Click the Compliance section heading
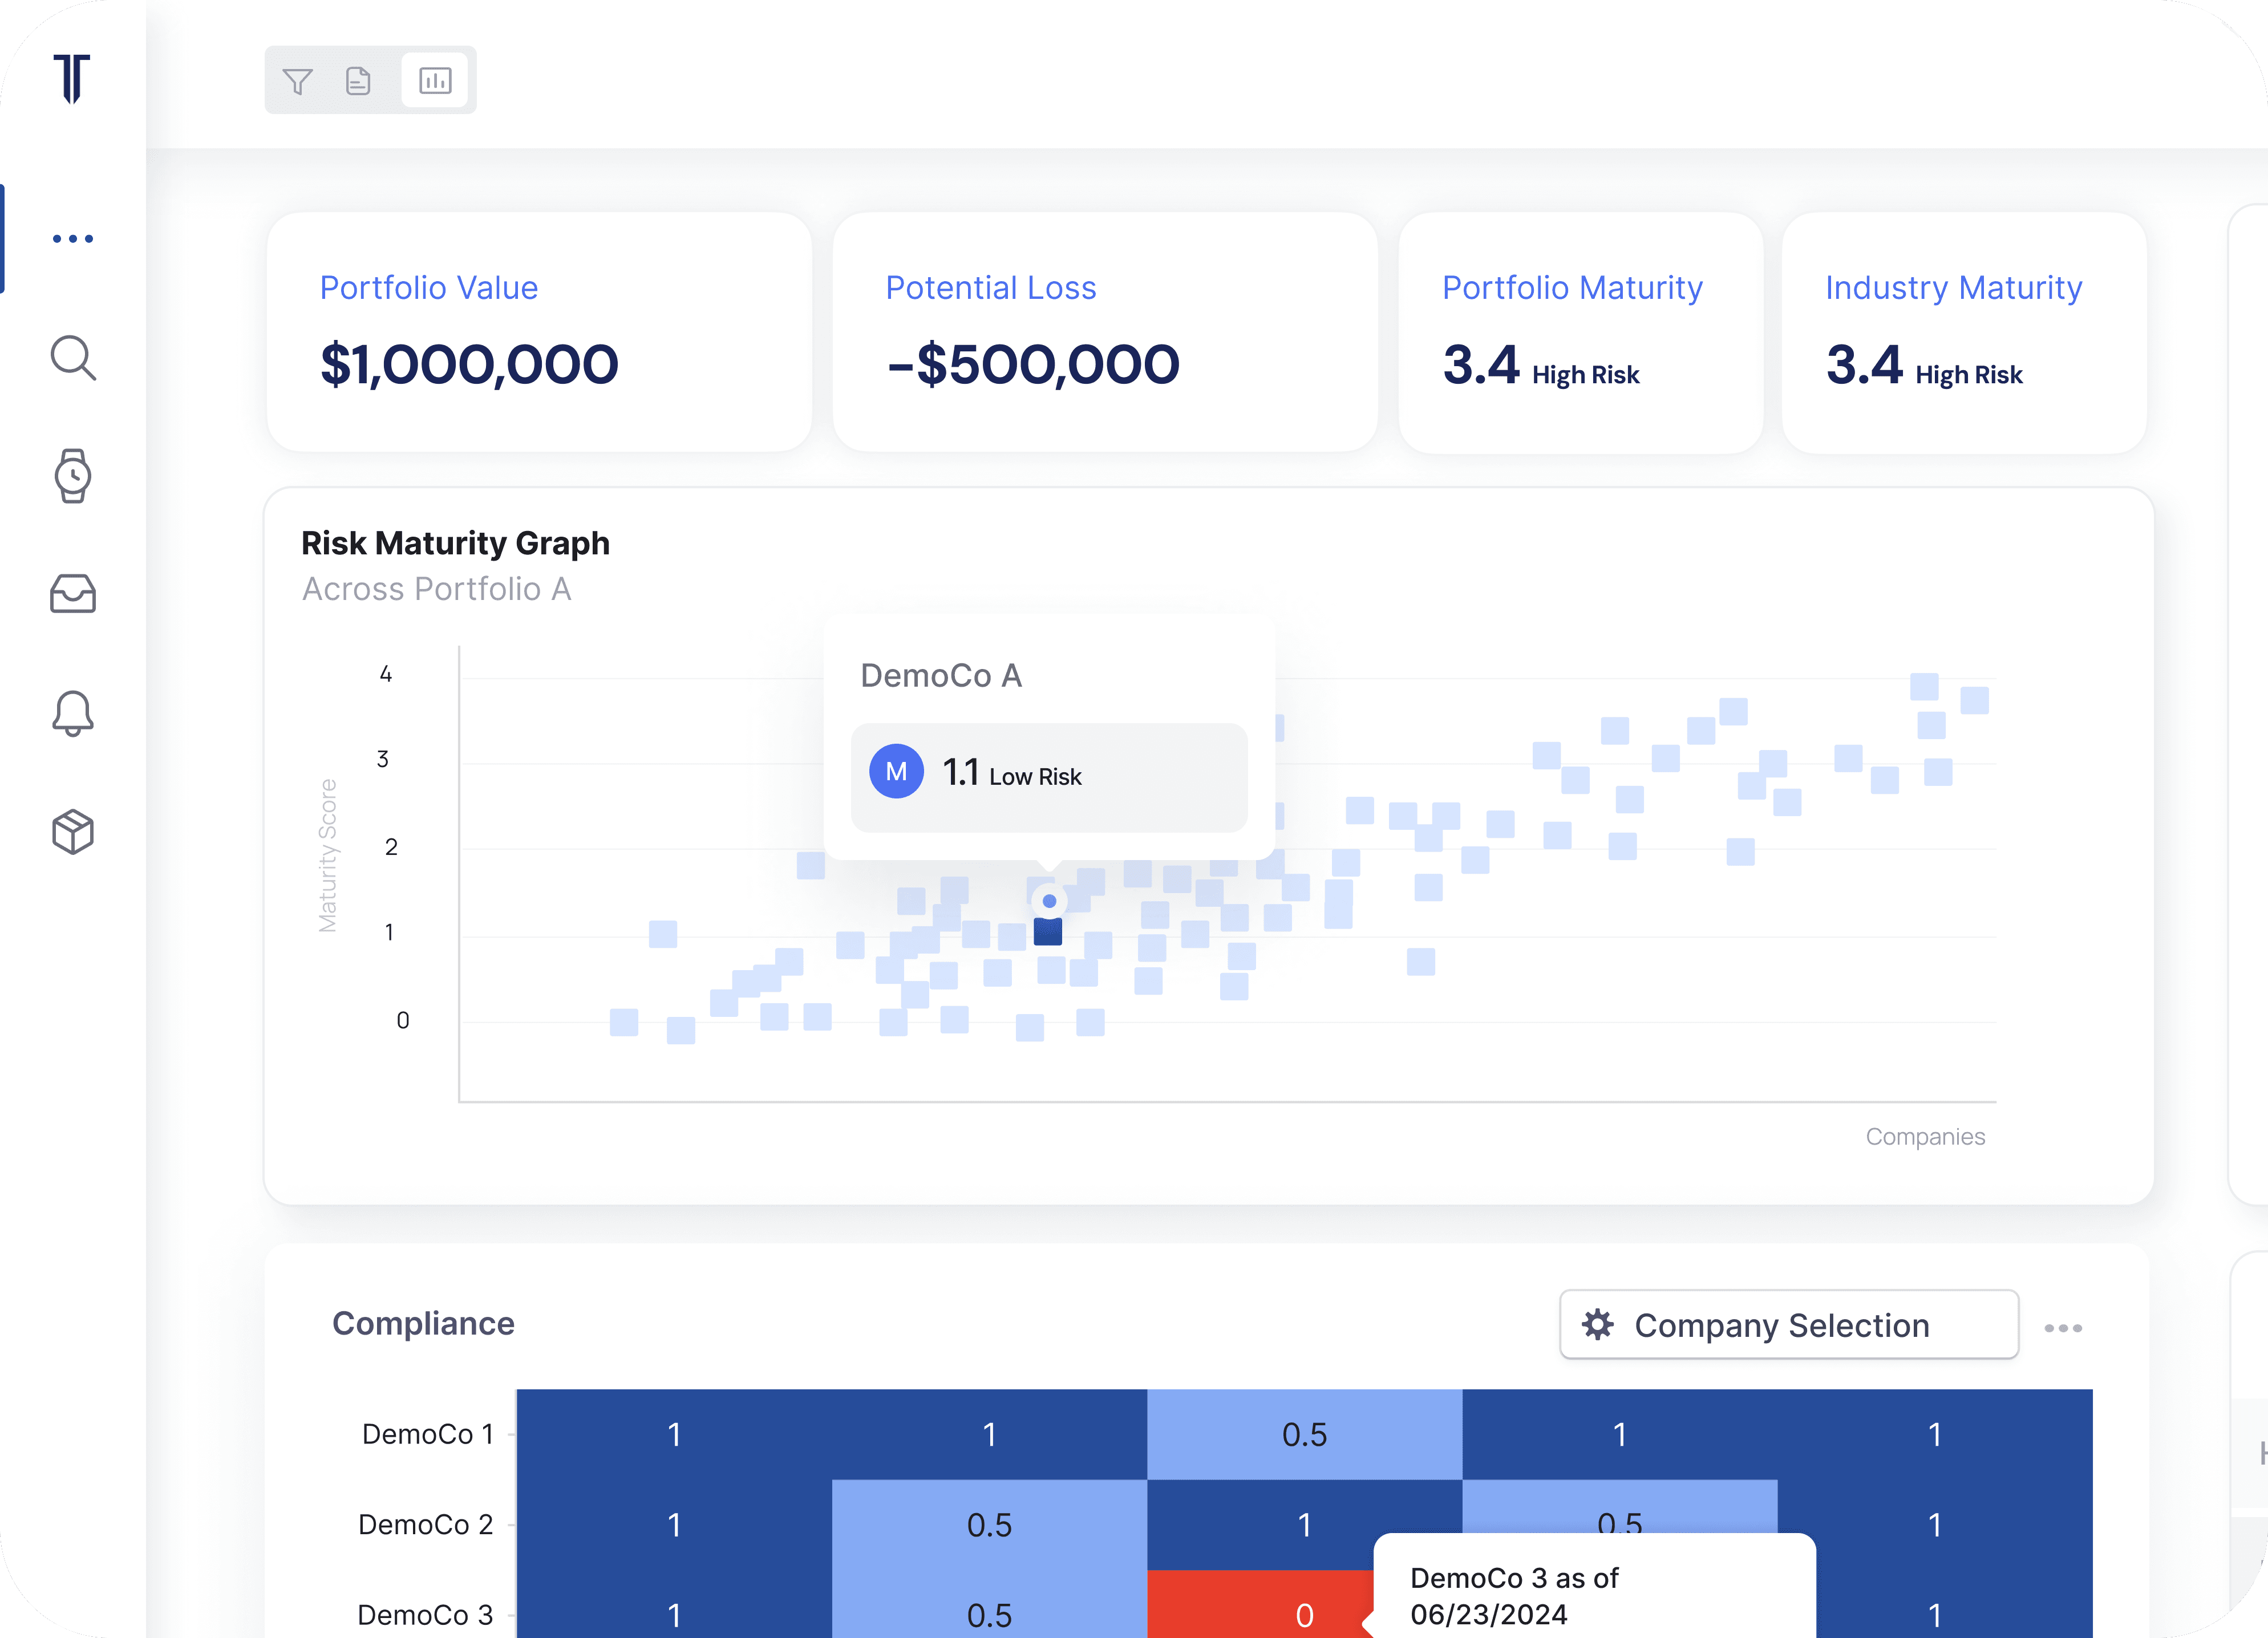The width and height of the screenshot is (2268, 1638). [x=423, y=1323]
